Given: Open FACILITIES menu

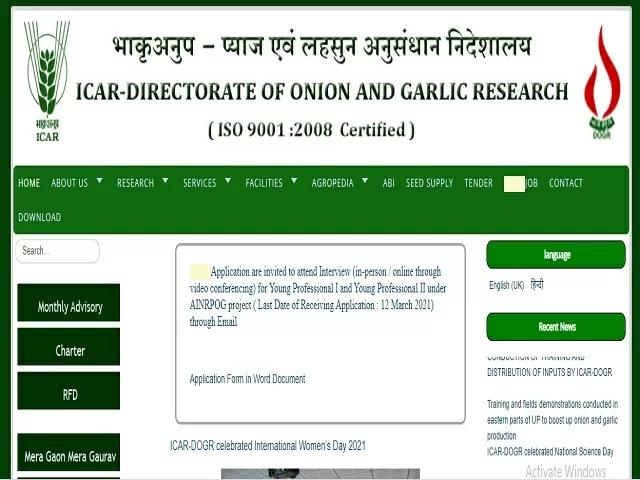Looking at the screenshot, I should tap(264, 183).
